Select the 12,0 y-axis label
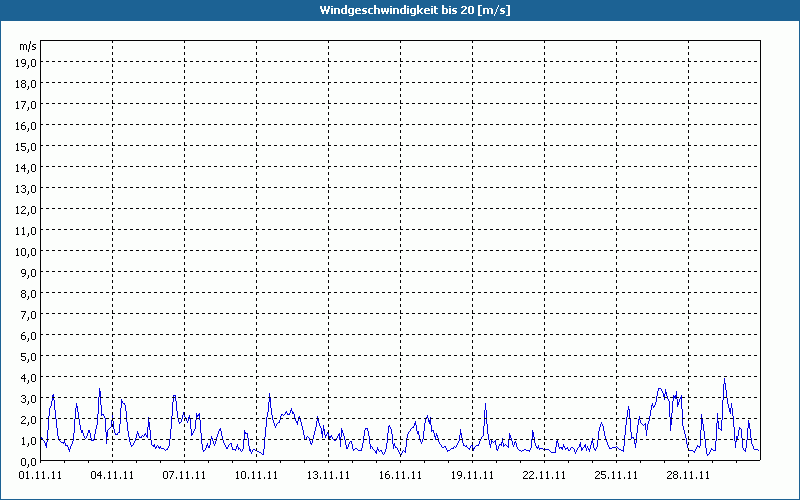 [26, 210]
